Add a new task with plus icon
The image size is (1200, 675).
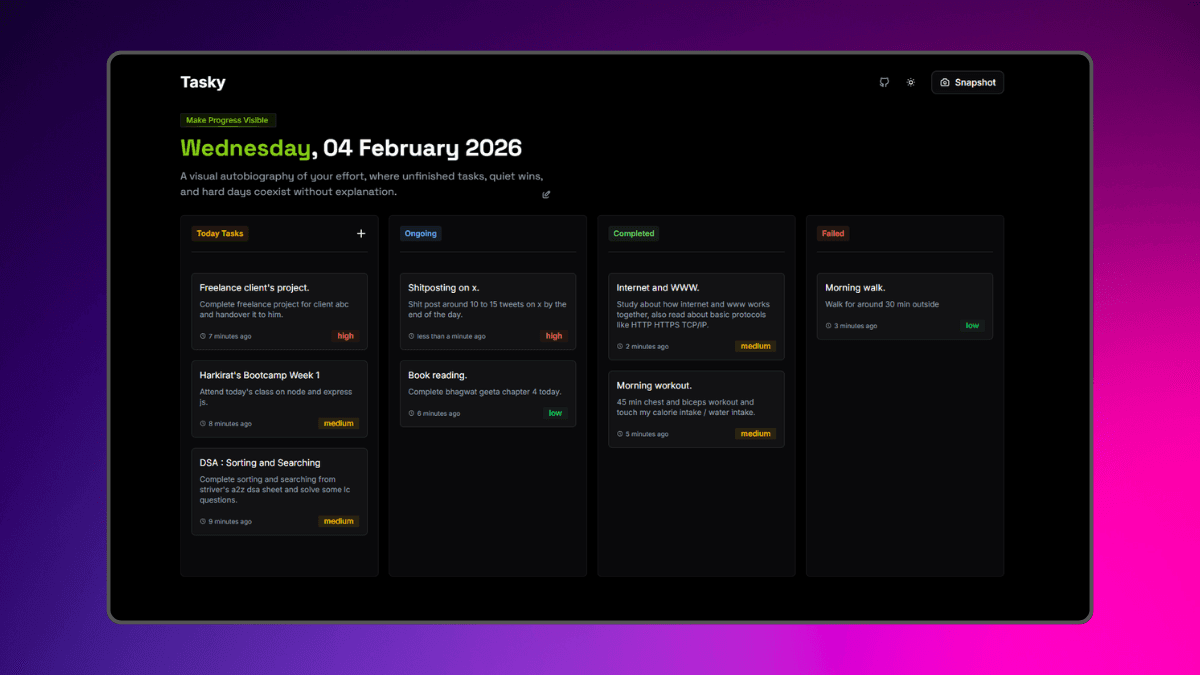[361, 234]
